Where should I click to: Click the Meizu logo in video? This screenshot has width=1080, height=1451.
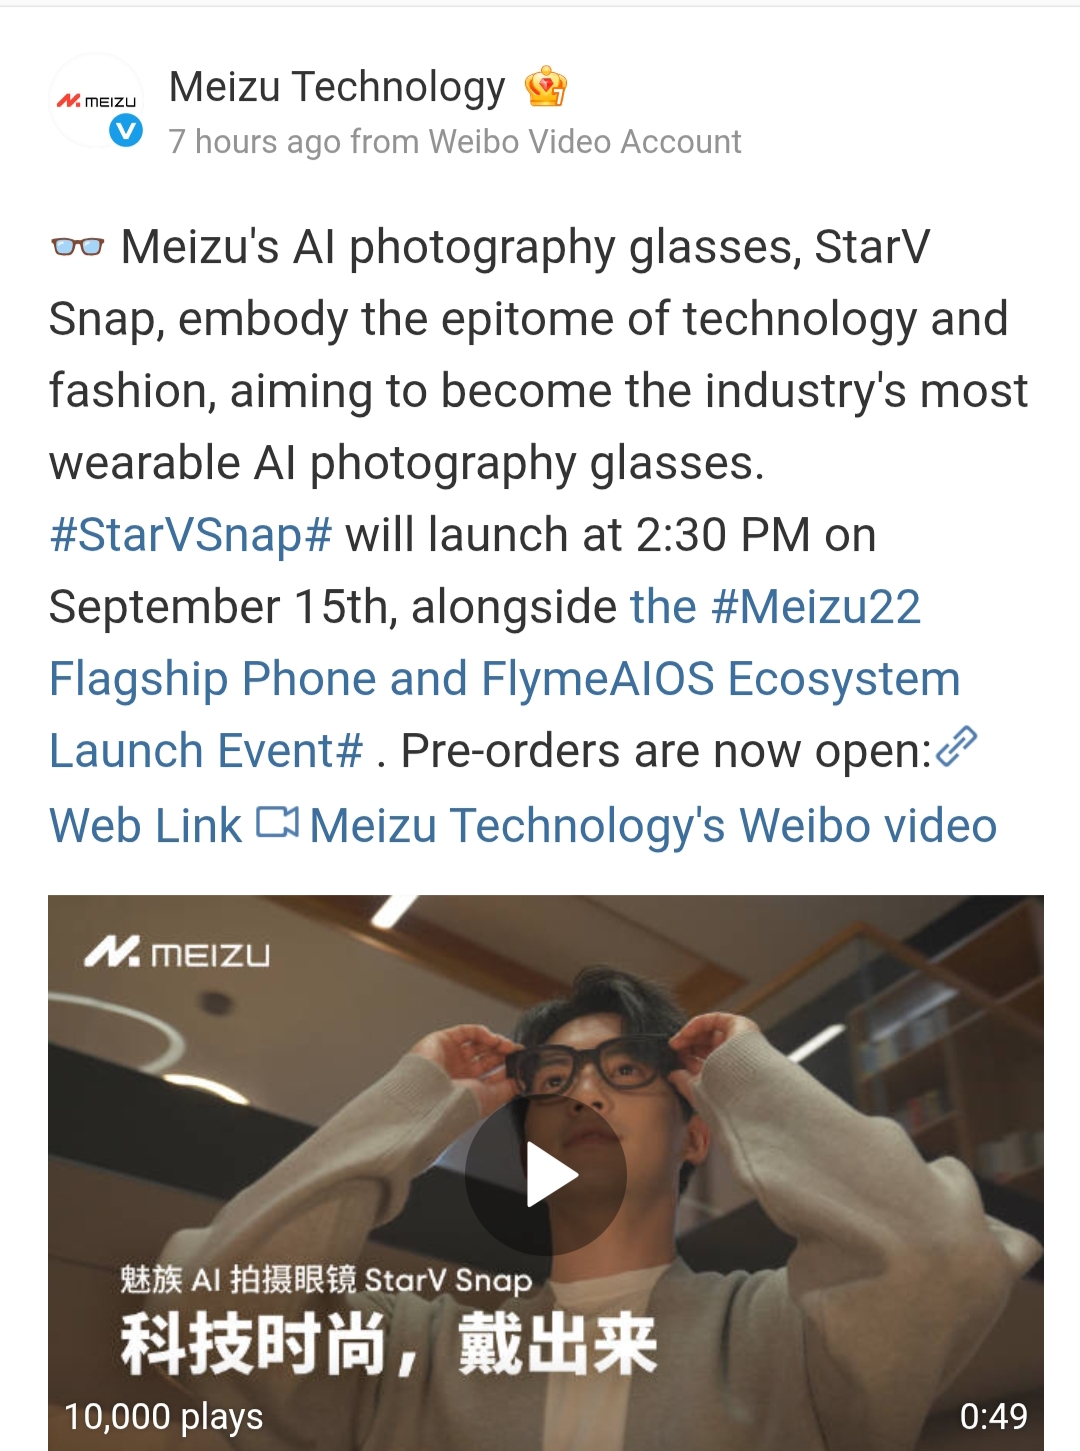[177, 953]
